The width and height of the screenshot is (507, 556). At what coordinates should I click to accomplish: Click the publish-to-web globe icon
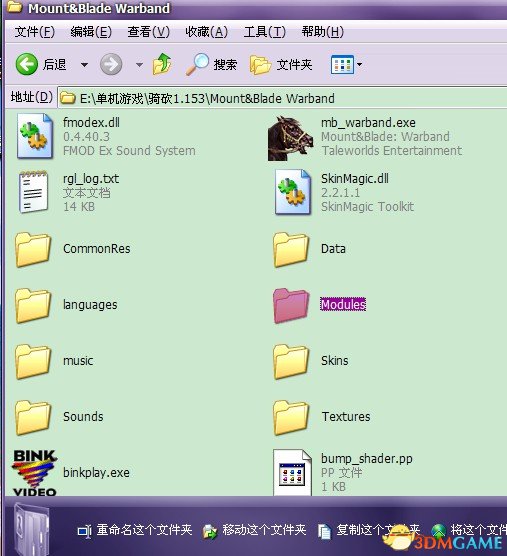[439, 531]
